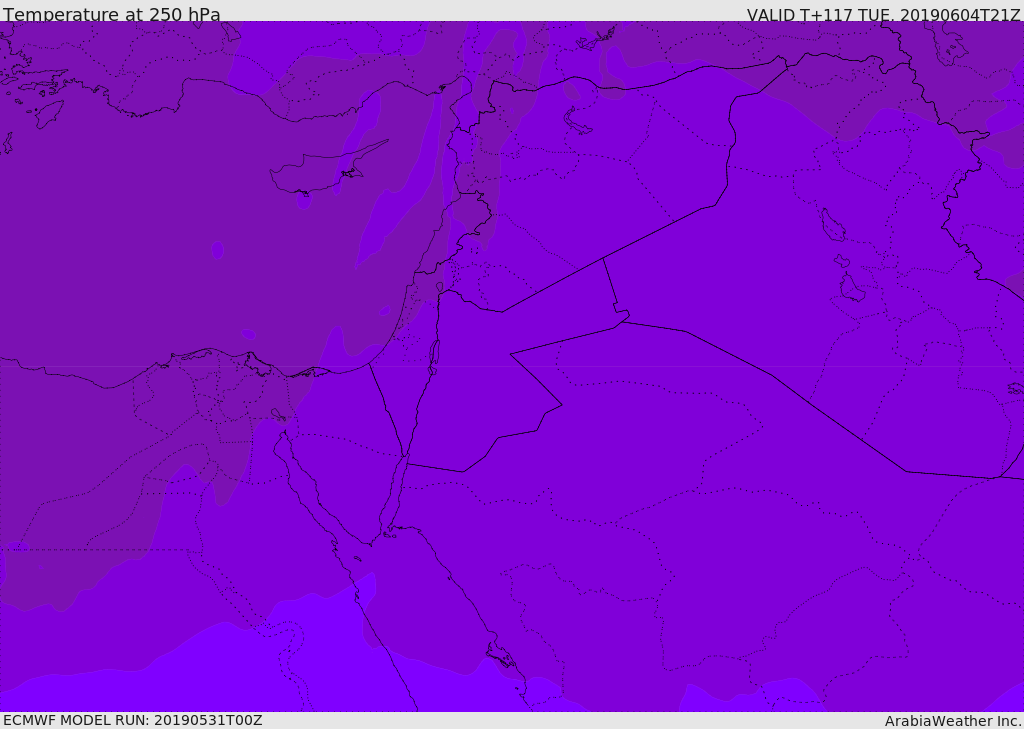Click the 'ArabiaWeather Inc.' credit text

953,721
